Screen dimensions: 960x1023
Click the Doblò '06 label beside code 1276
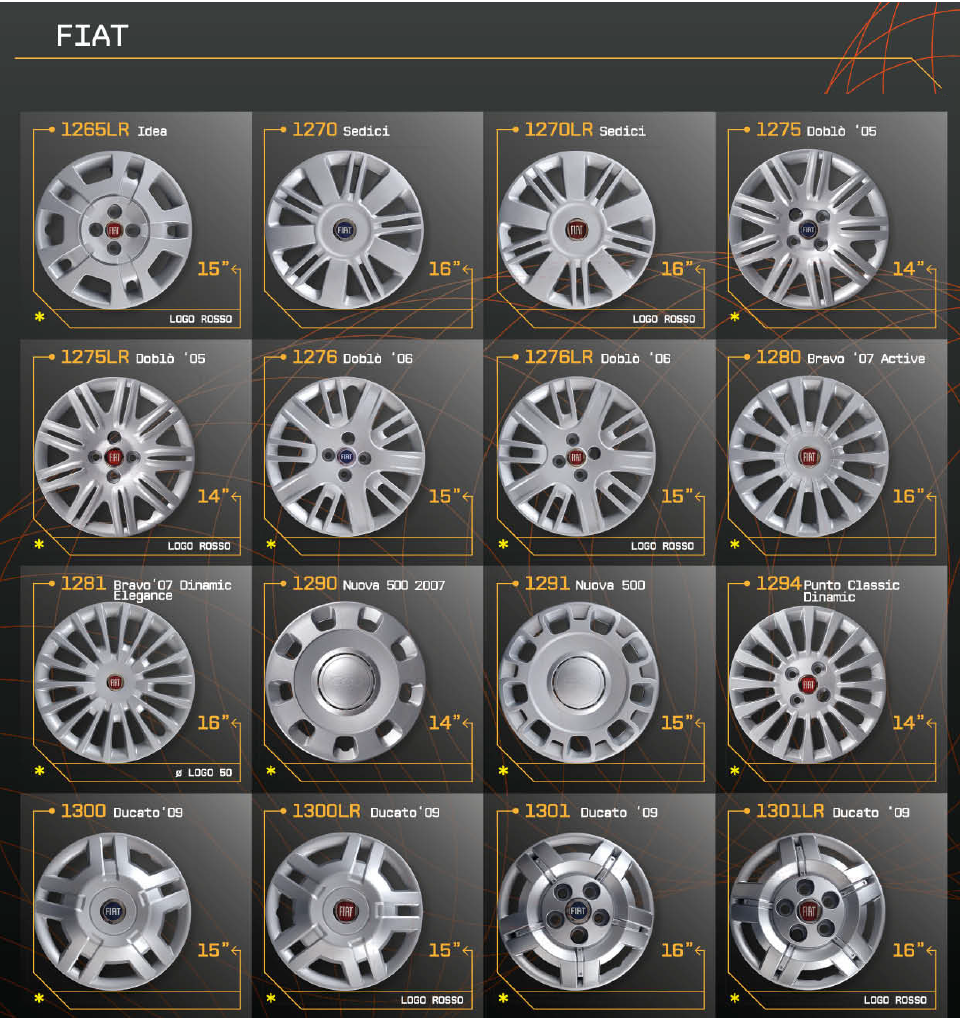tap(378, 358)
